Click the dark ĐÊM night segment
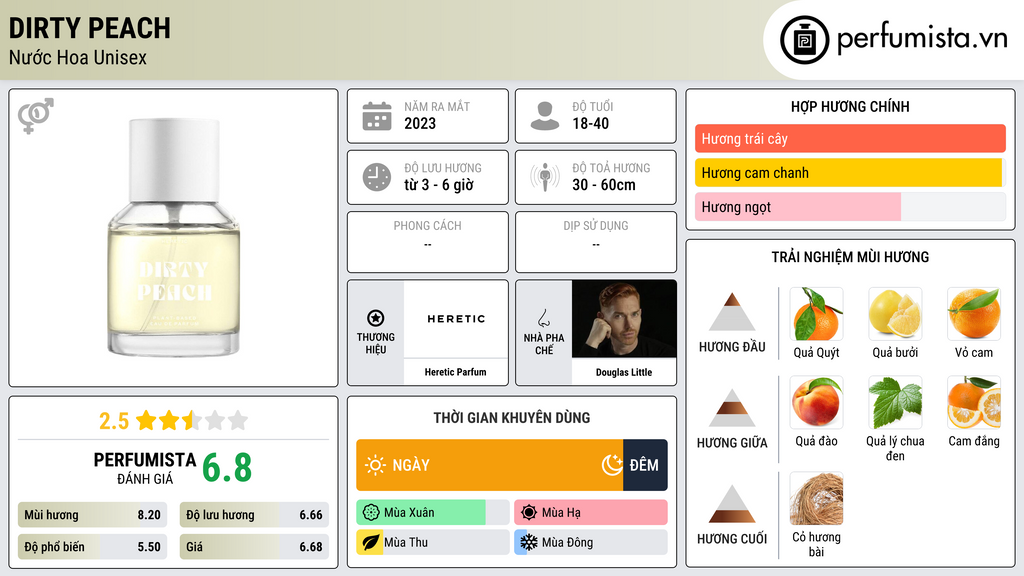The width and height of the screenshot is (1024, 576). coord(645,465)
